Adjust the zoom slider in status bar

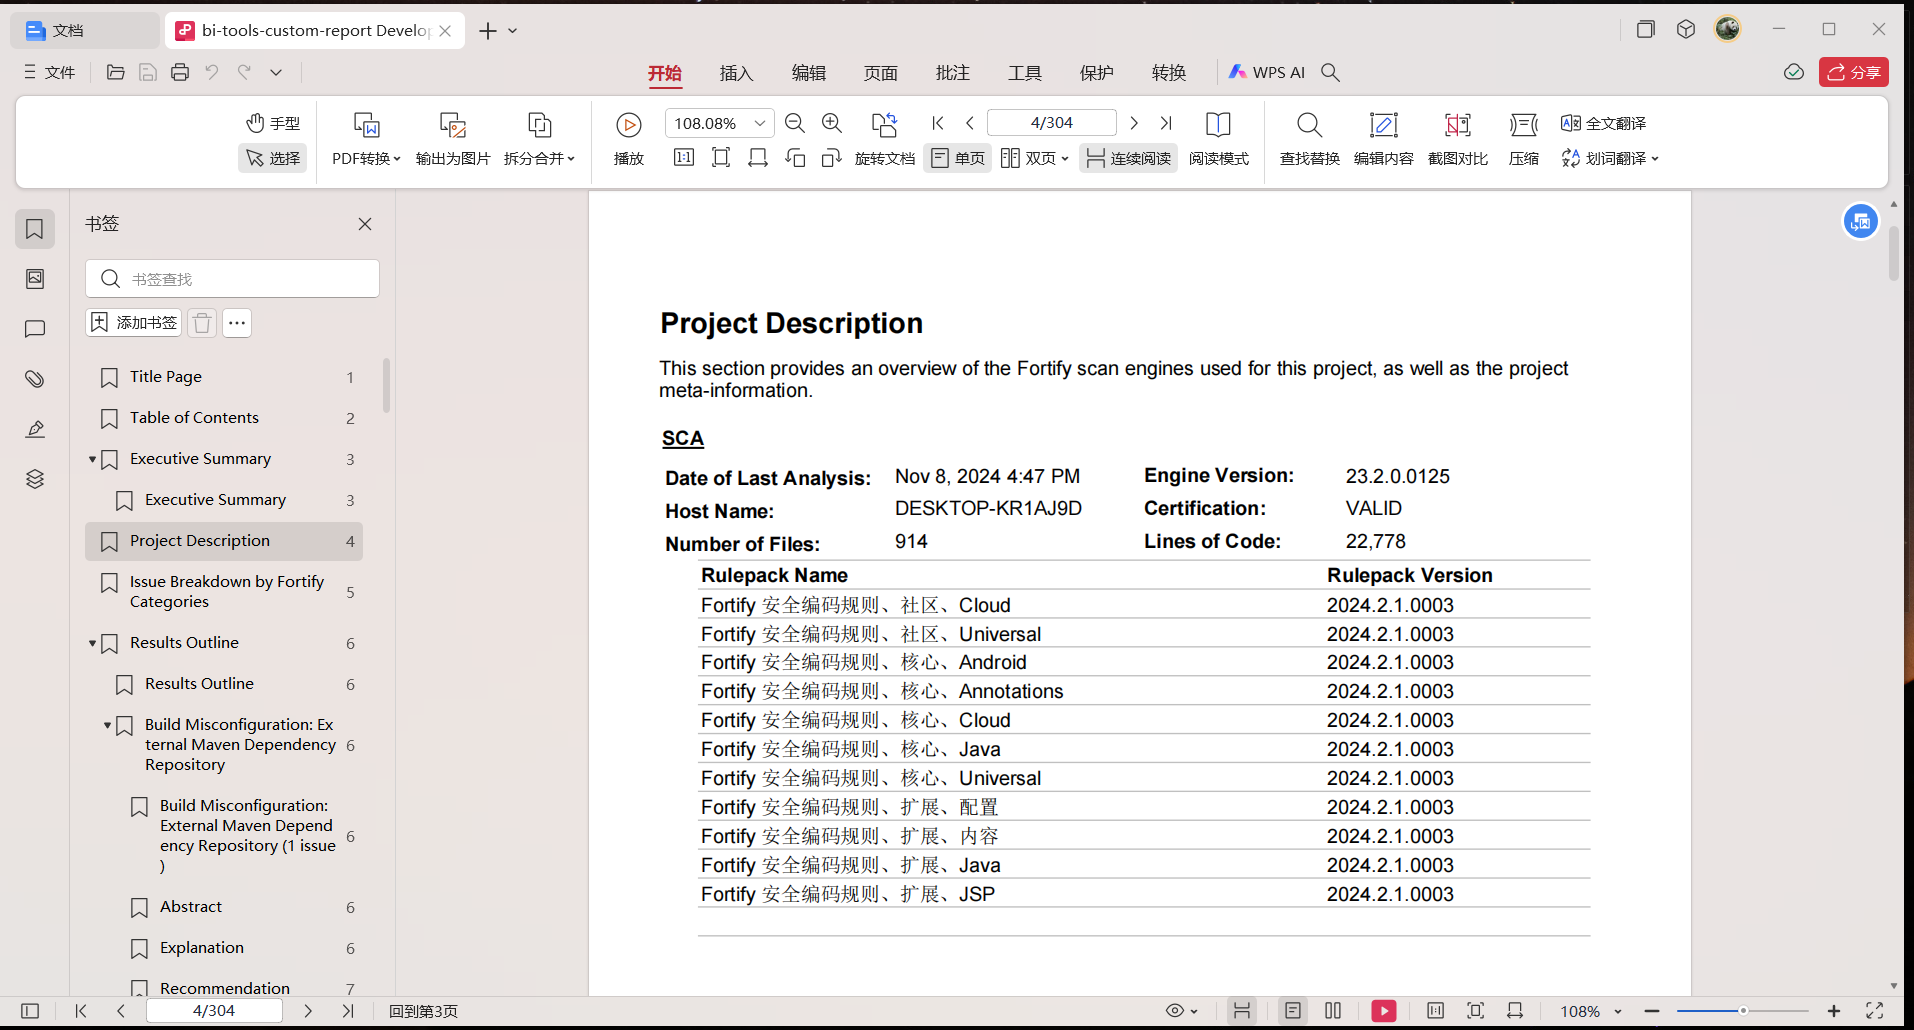[x=1743, y=1011]
